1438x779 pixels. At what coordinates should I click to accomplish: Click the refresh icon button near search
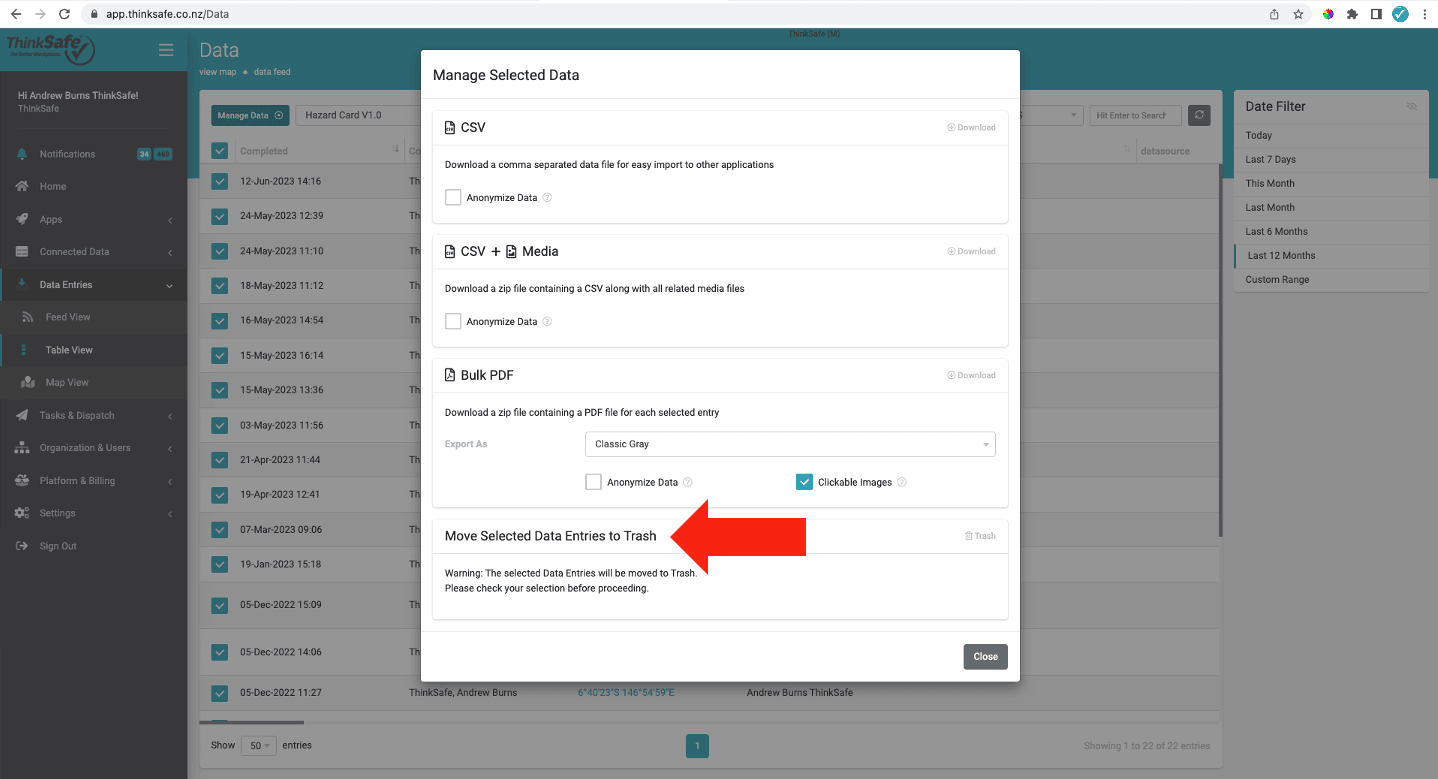pyautogui.click(x=1199, y=115)
